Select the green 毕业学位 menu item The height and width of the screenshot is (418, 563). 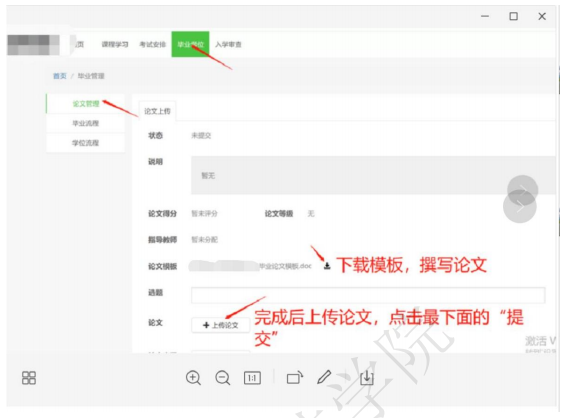[190, 44]
